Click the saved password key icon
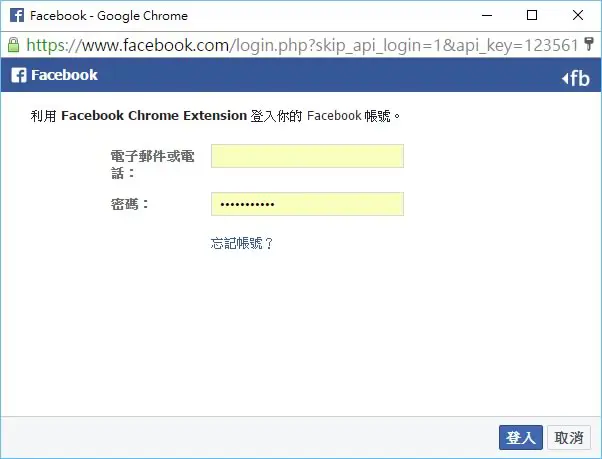The height and width of the screenshot is (459, 602). point(588,45)
